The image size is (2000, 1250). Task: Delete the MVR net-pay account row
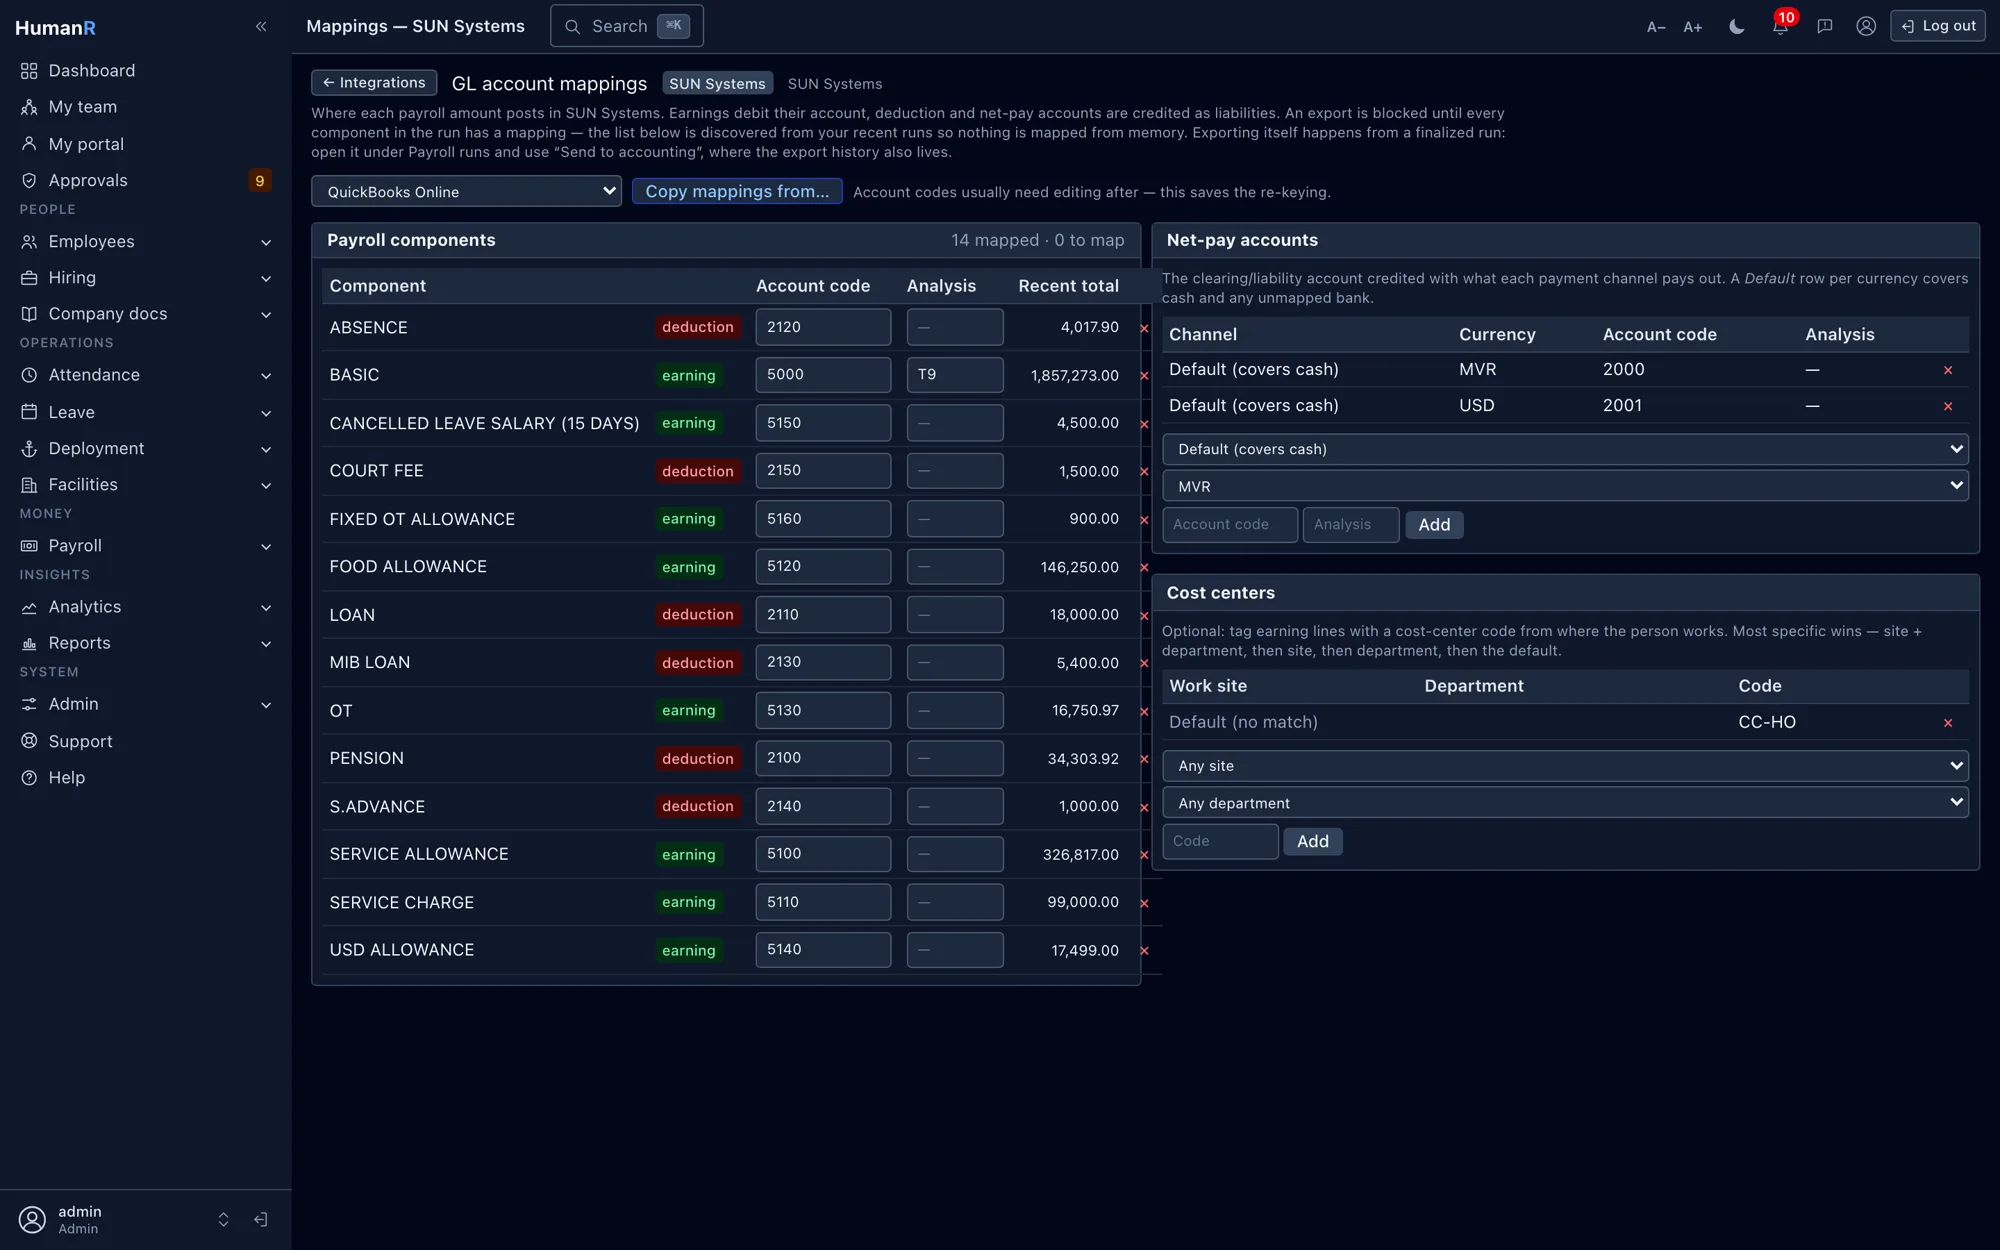1948,370
